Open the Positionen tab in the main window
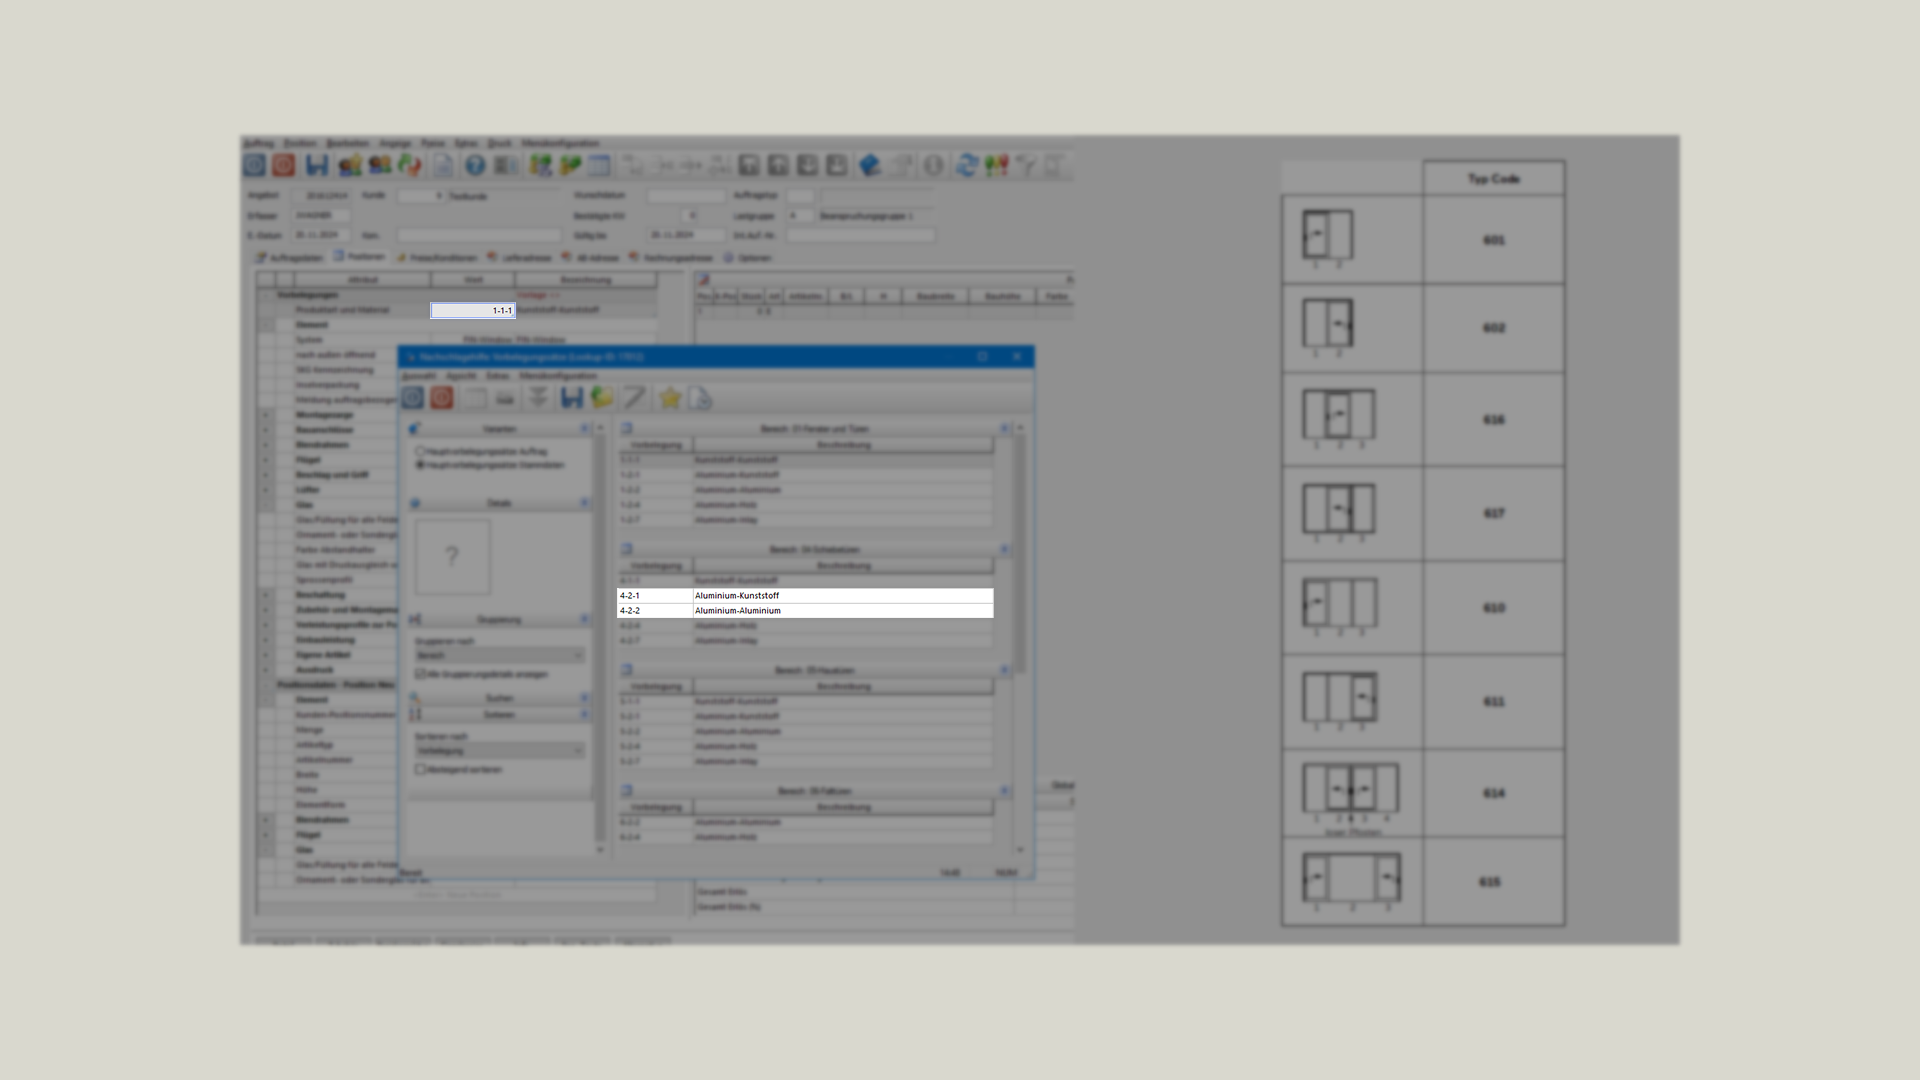This screenshot has width=1920, height=1080. coord(360,257)
